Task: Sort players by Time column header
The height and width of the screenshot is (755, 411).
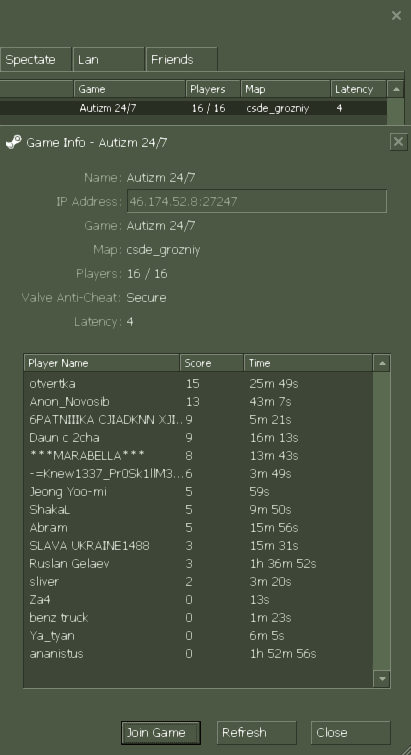Action: (x=308, y=363)
